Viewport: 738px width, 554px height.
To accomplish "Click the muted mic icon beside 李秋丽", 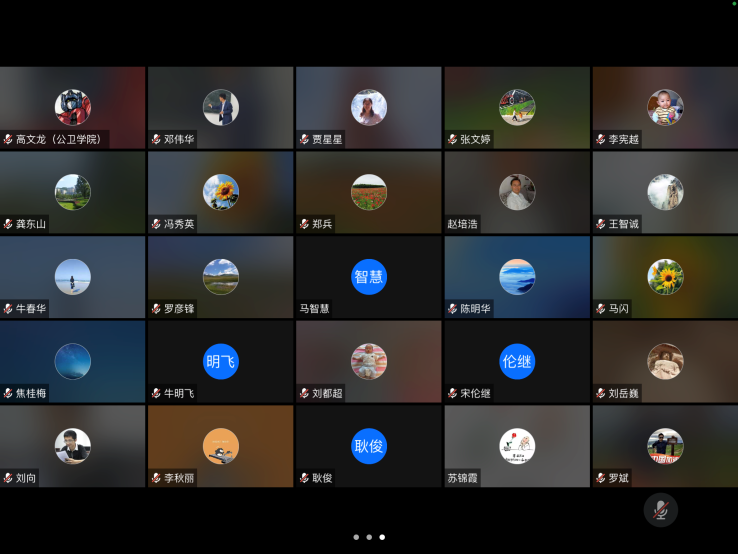I will pos(156,478).
